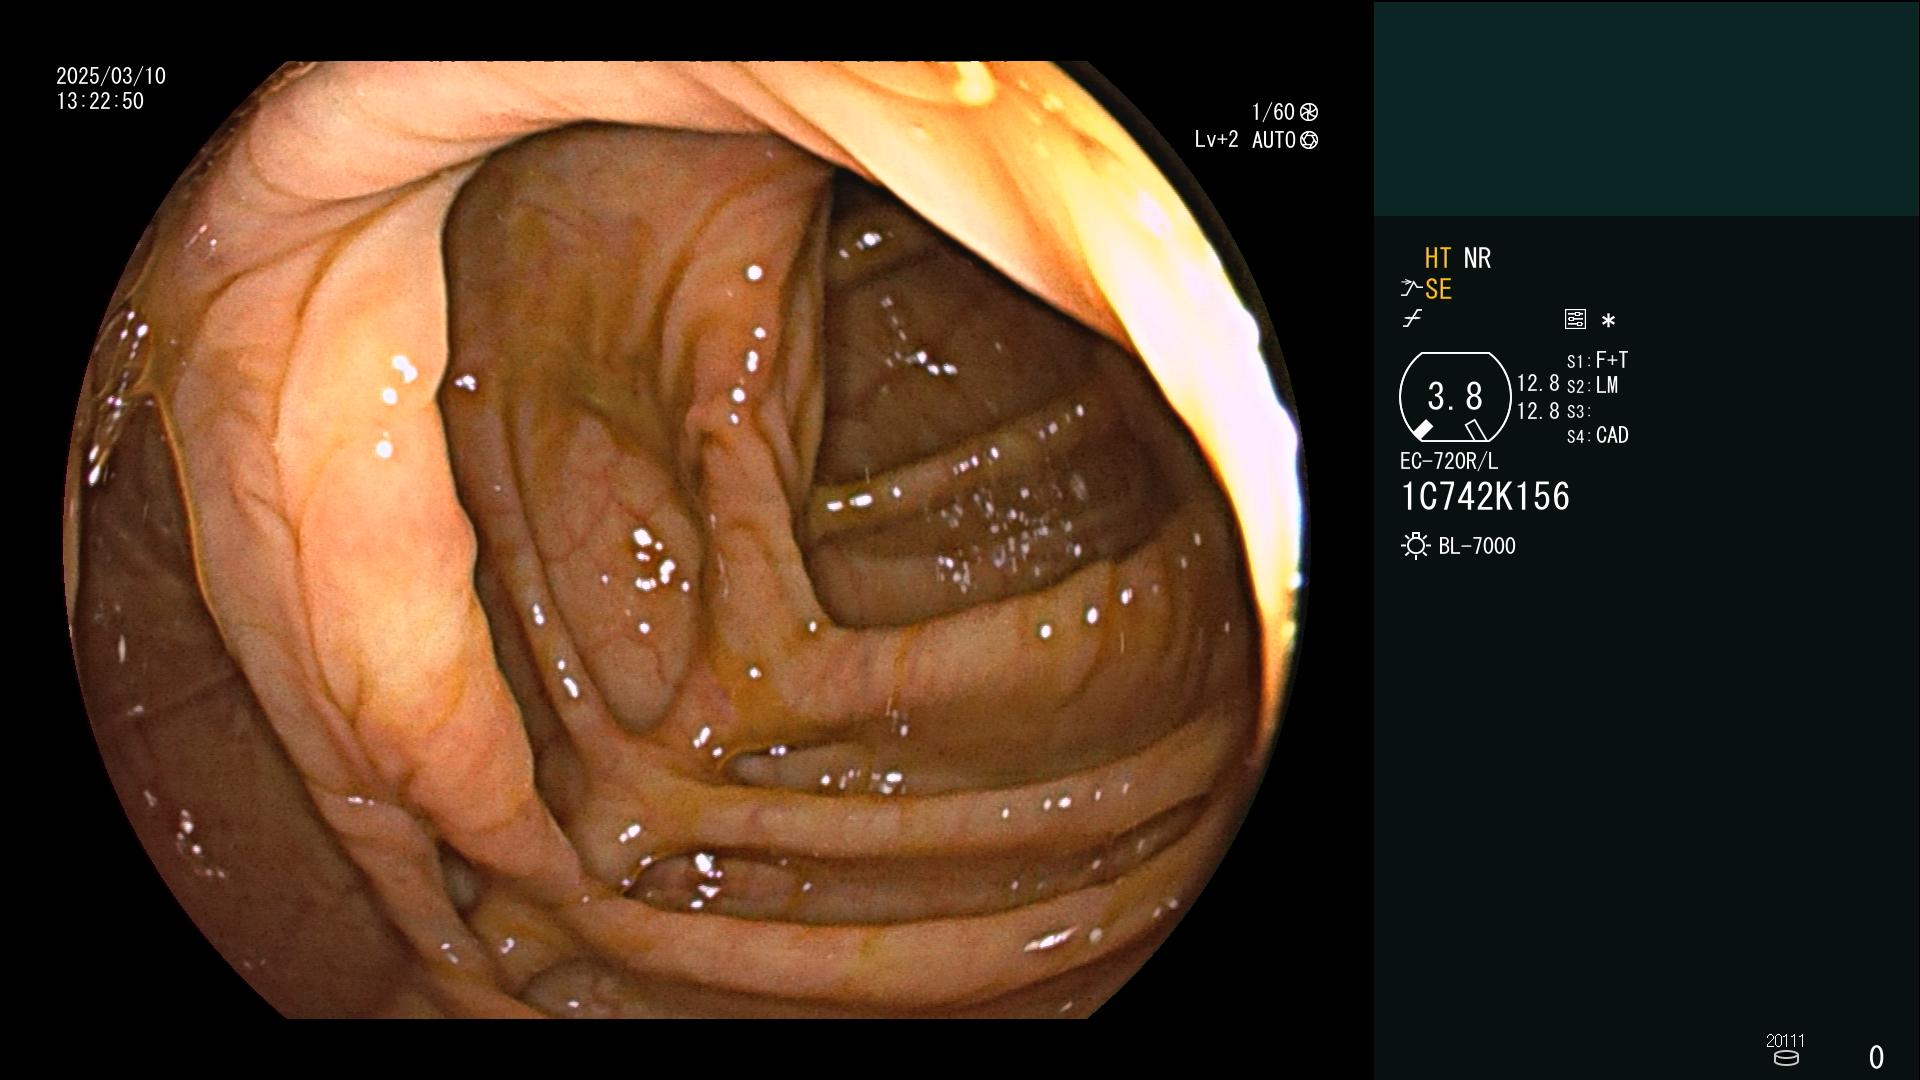Click the upper 12.8 value beside the scope diagram
This screenshot has height=1080, width=1920.
click(x=1538, y=384)
